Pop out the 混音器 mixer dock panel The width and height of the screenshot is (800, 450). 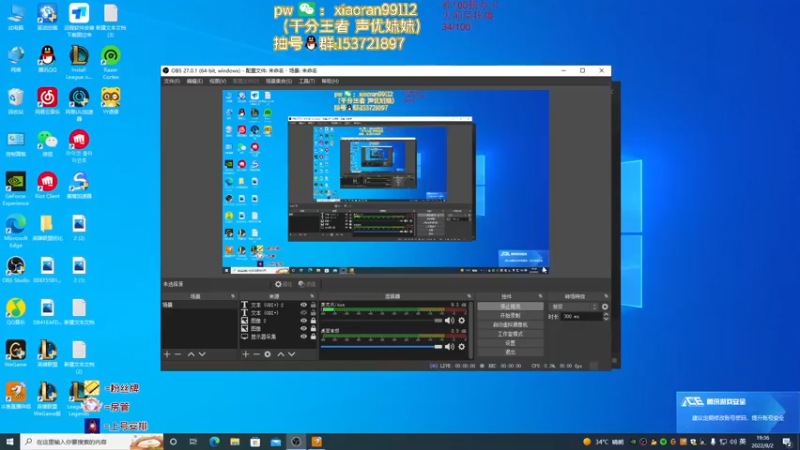(469, 296)
